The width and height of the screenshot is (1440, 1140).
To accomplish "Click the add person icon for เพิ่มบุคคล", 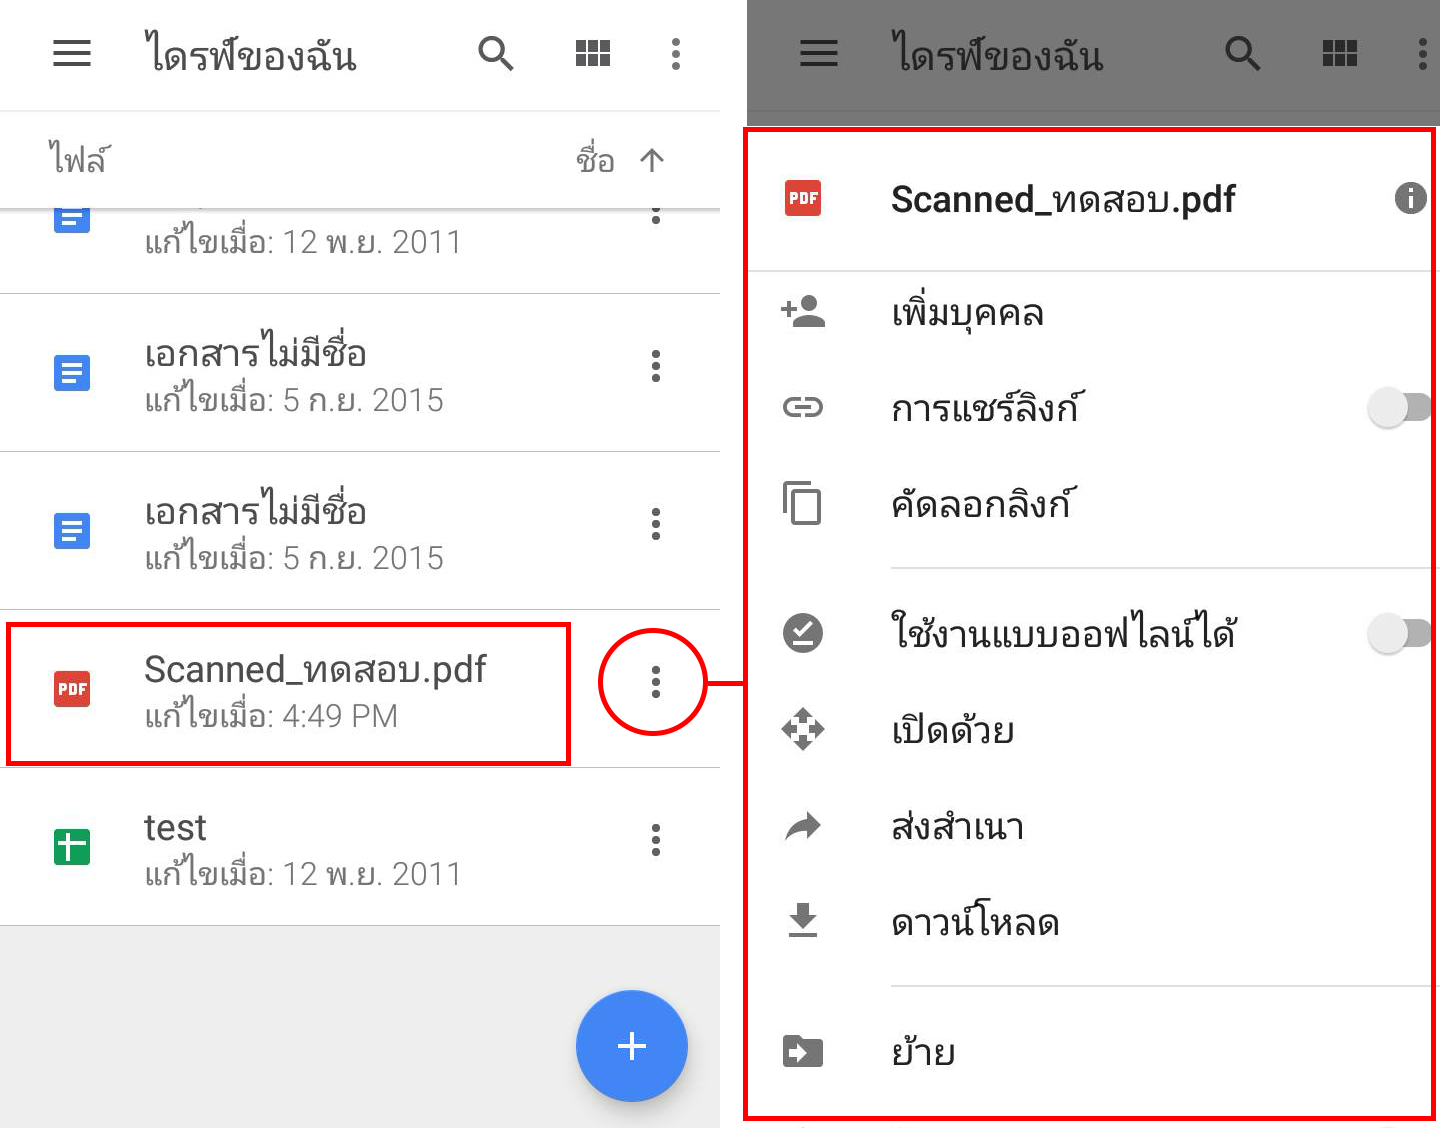I will click(803, 312).
